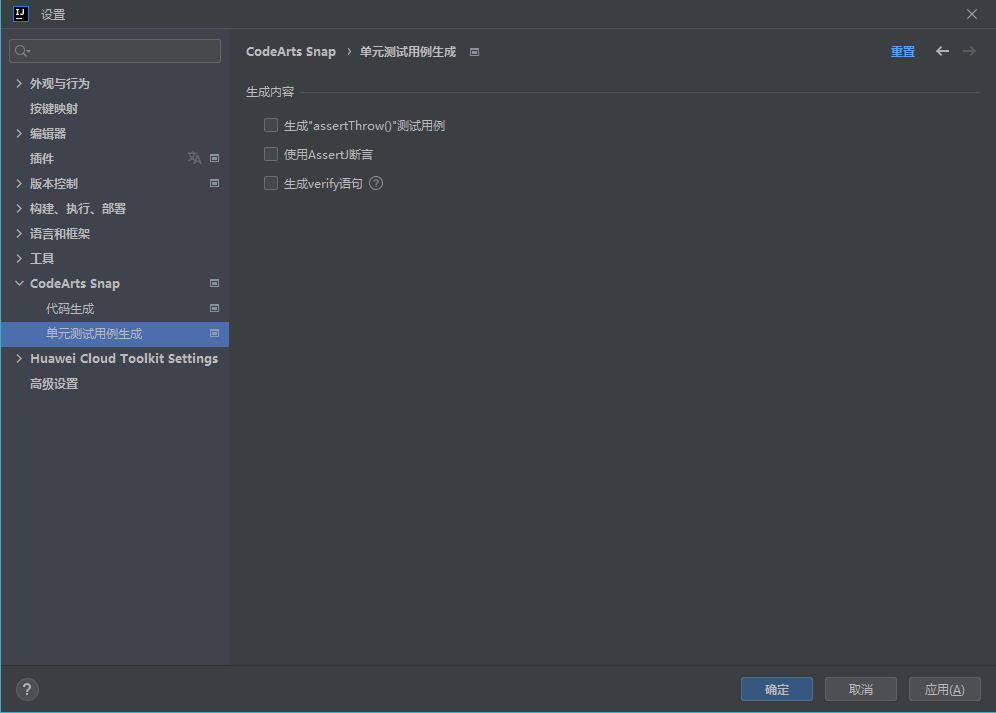This screenshot has height=713, width=996.
Task: Click the 重置 reset link
Action: tap(902, 51)
